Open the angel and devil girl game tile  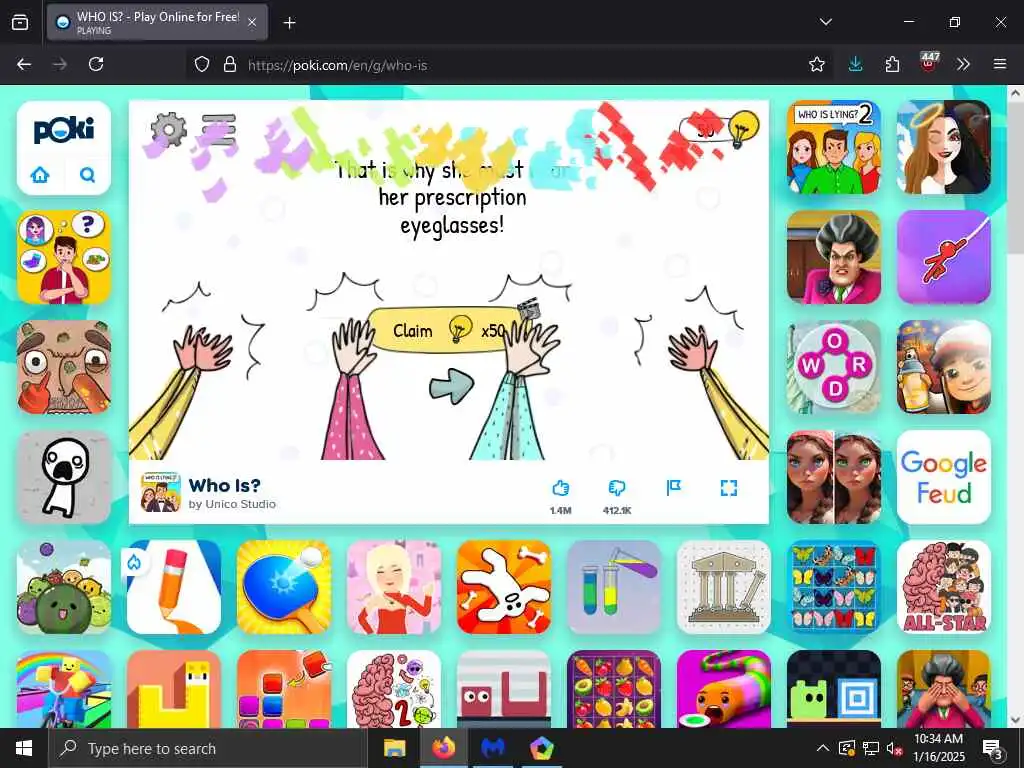point(944,147)
